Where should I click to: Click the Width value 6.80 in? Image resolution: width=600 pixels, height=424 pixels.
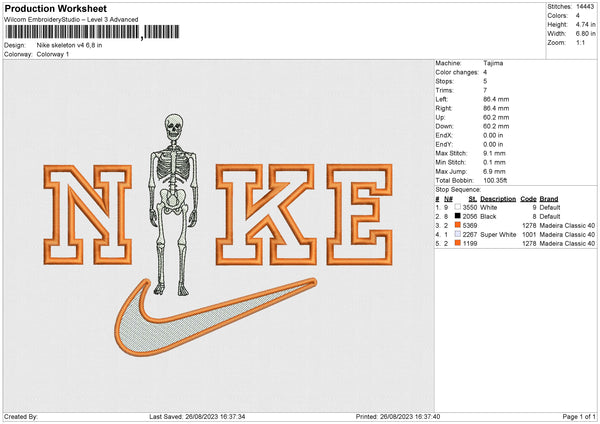pos(585,34)
